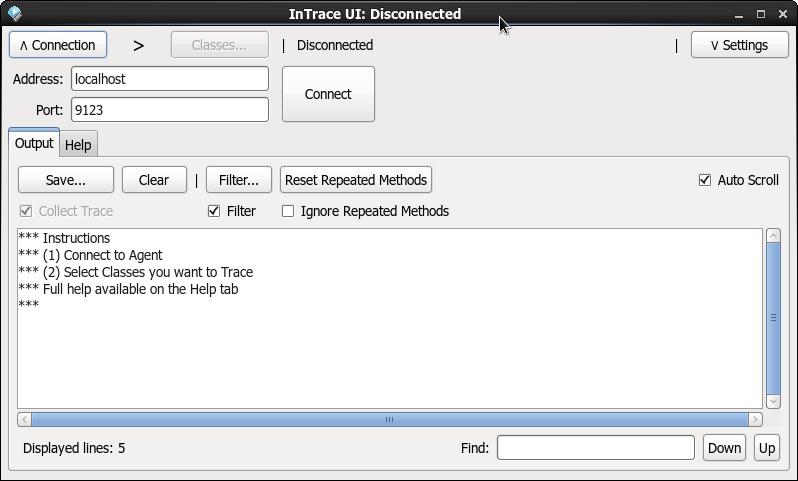Enable Ignore Repeated Methods
The width and height of the screenshot is (798, 481).
coord(288,211)
